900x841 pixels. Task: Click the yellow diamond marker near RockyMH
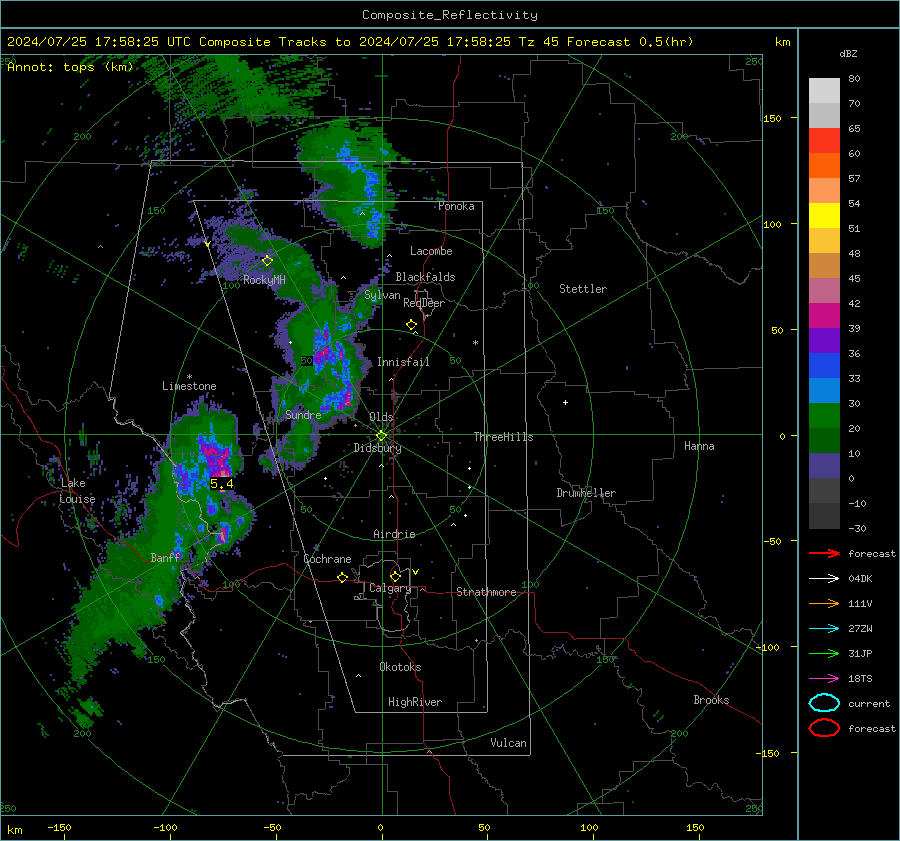tap(267, 261)
